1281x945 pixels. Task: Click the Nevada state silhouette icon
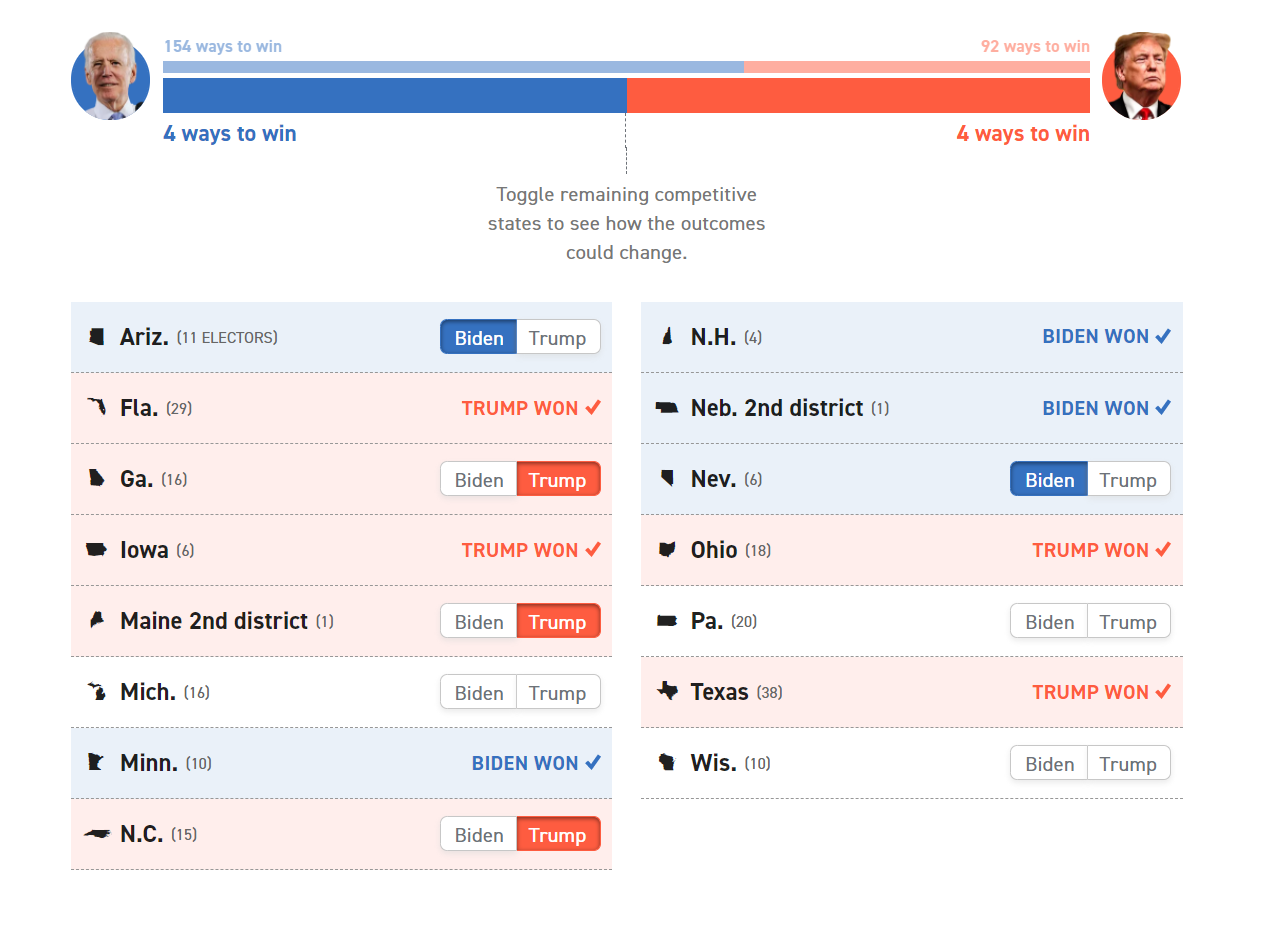667,479
